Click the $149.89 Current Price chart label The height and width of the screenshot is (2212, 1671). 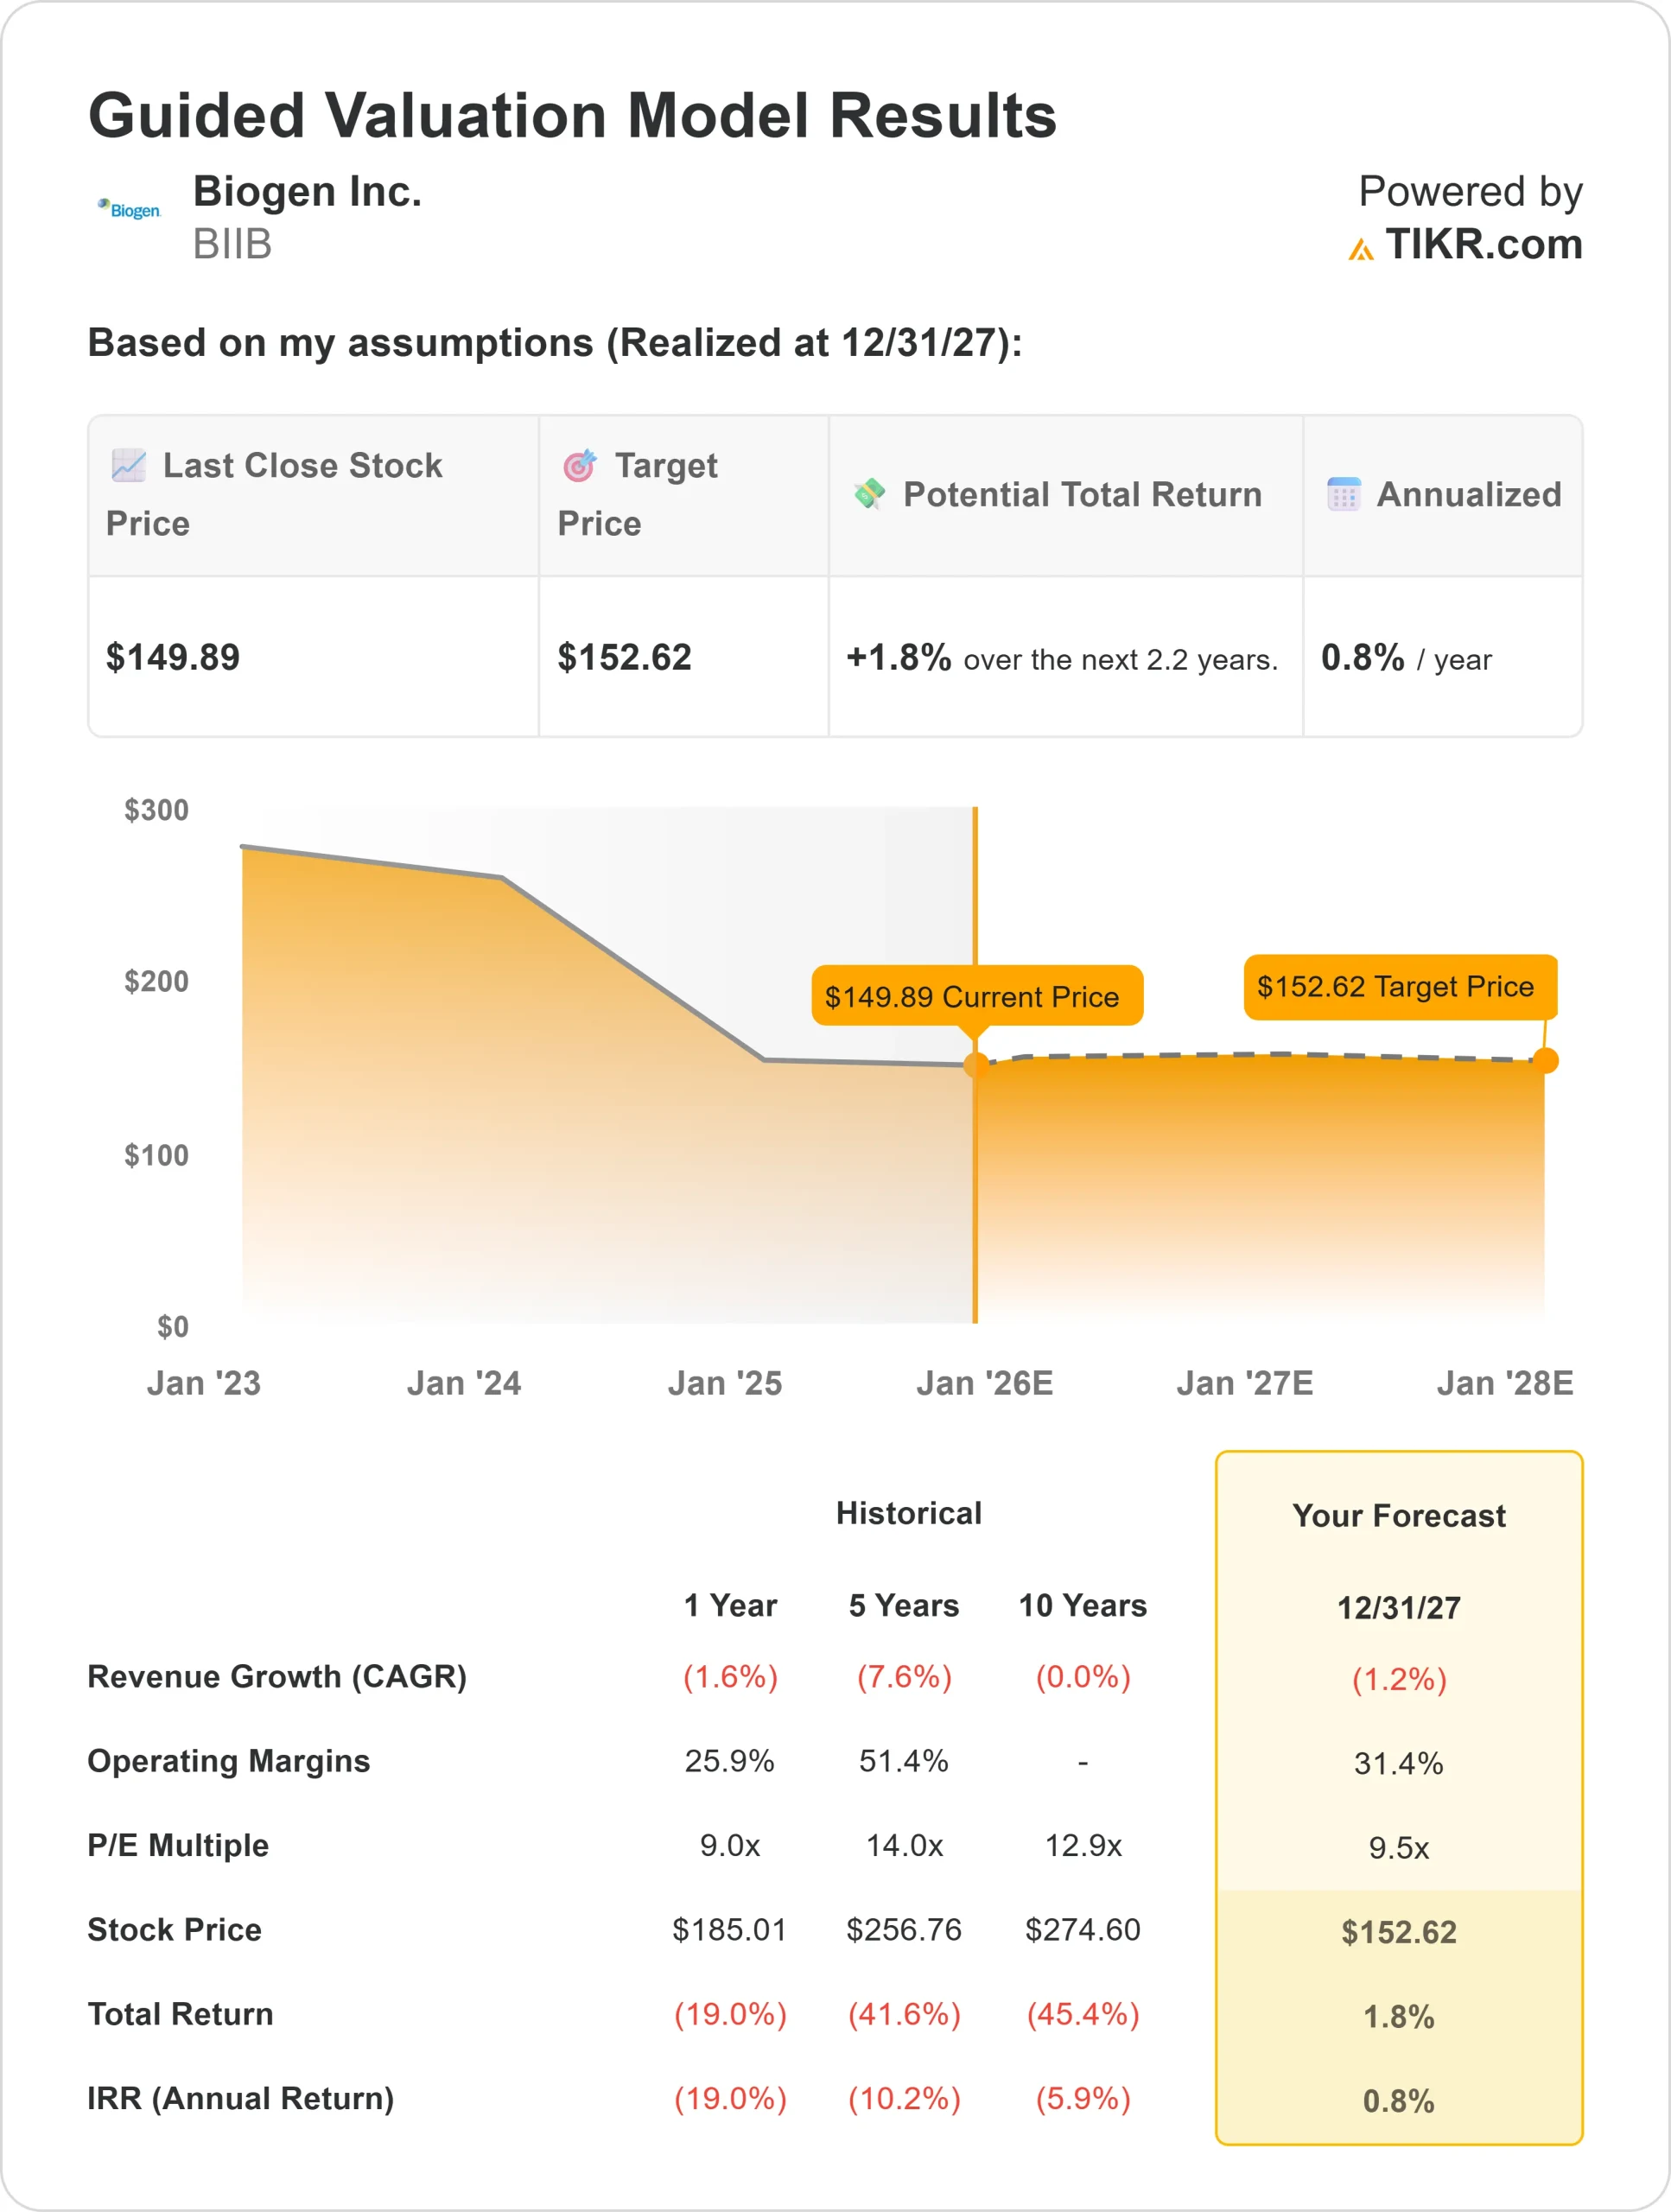(976, 996)
